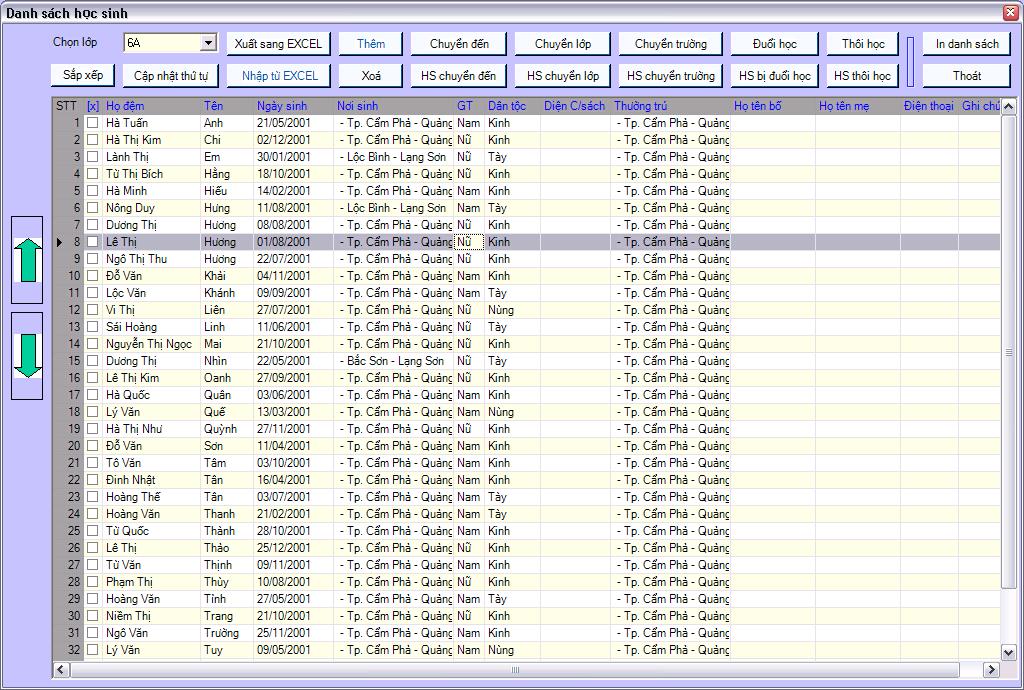Click the horizontal scrollbar thumb
This screenshot has height=690, width=1024.
515,669
